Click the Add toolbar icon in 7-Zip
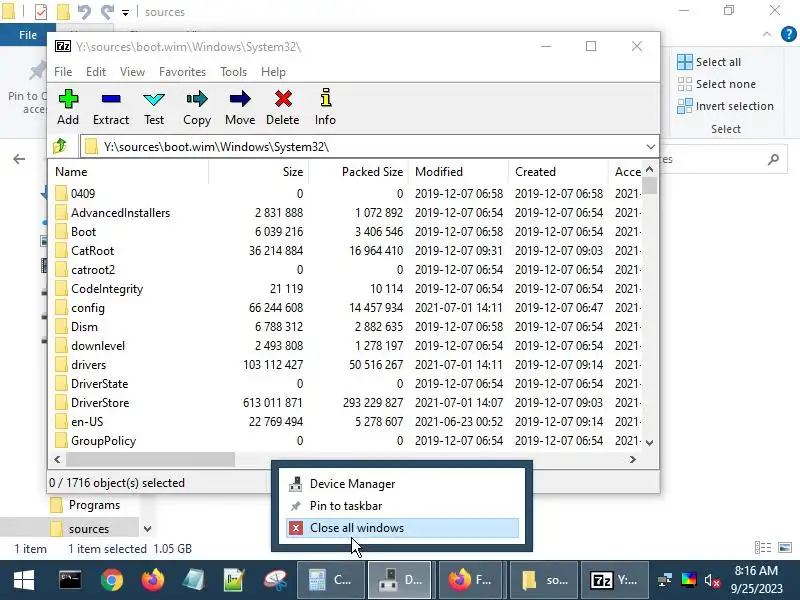The image size is (800, 600). (68, 99)
